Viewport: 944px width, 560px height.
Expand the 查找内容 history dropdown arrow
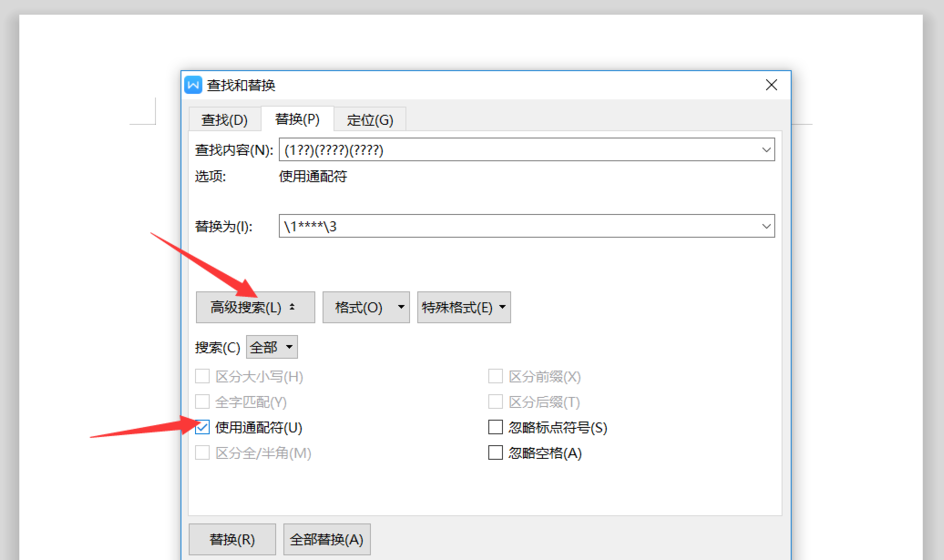766,150
